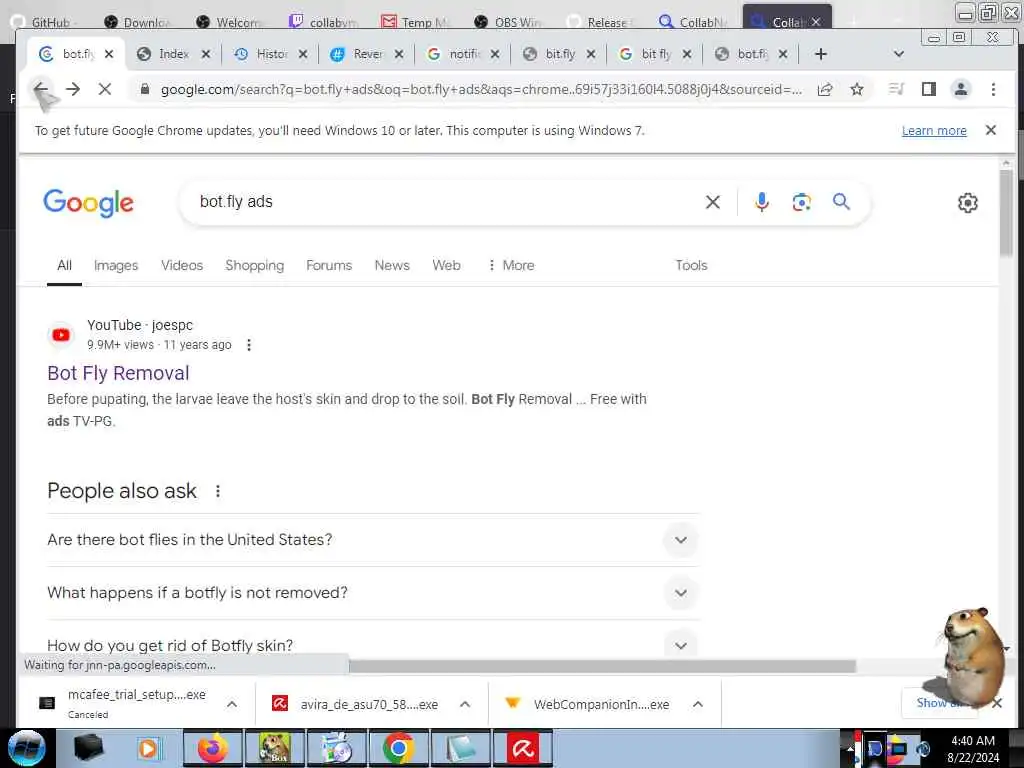Click Learn more in the update banner
This screenshot has height=768, width=1024.
coord(934,131)
